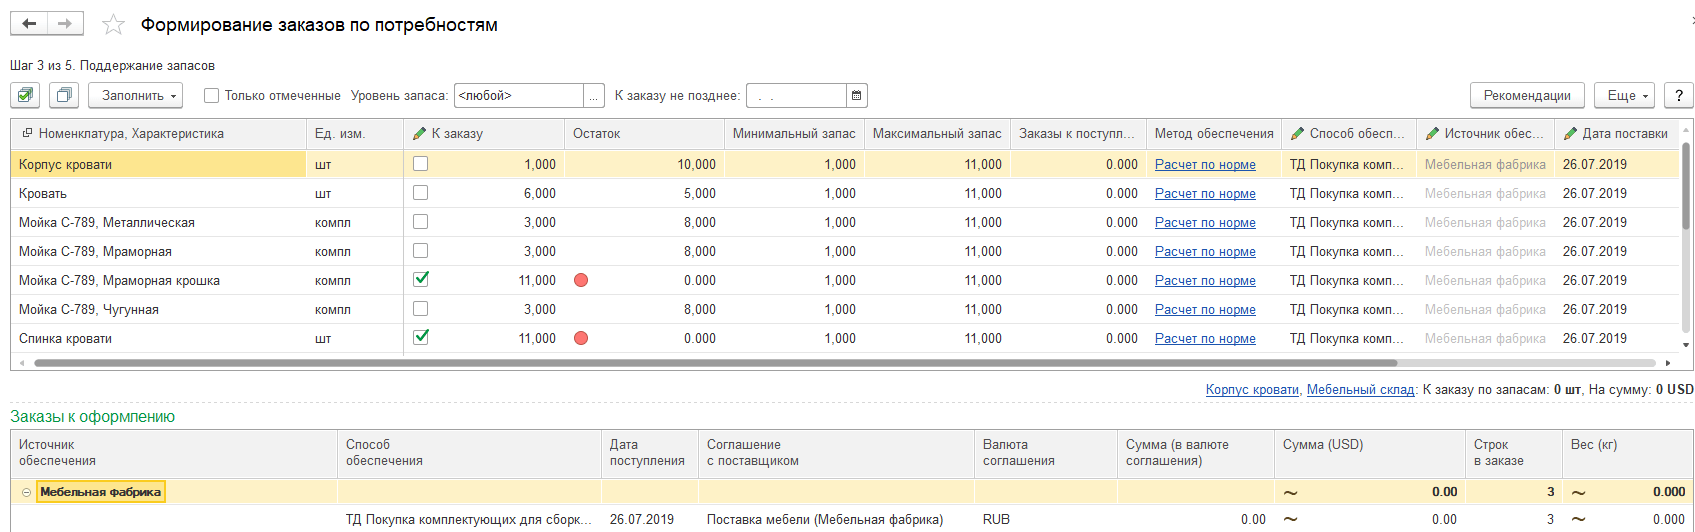Collapse the 'Мебельная фабрика' group row

click(26, 492)
